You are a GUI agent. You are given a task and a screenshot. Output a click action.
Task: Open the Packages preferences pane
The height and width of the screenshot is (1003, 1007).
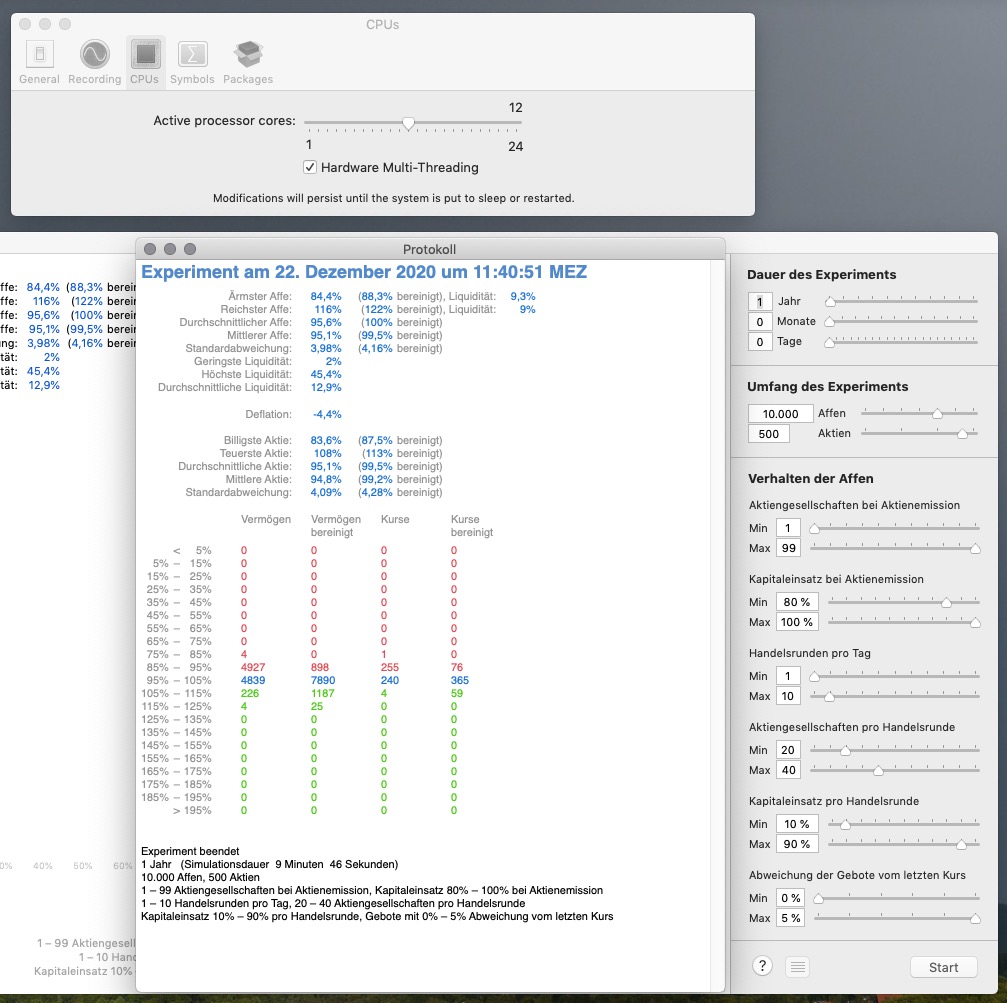[x=248, y=62]
